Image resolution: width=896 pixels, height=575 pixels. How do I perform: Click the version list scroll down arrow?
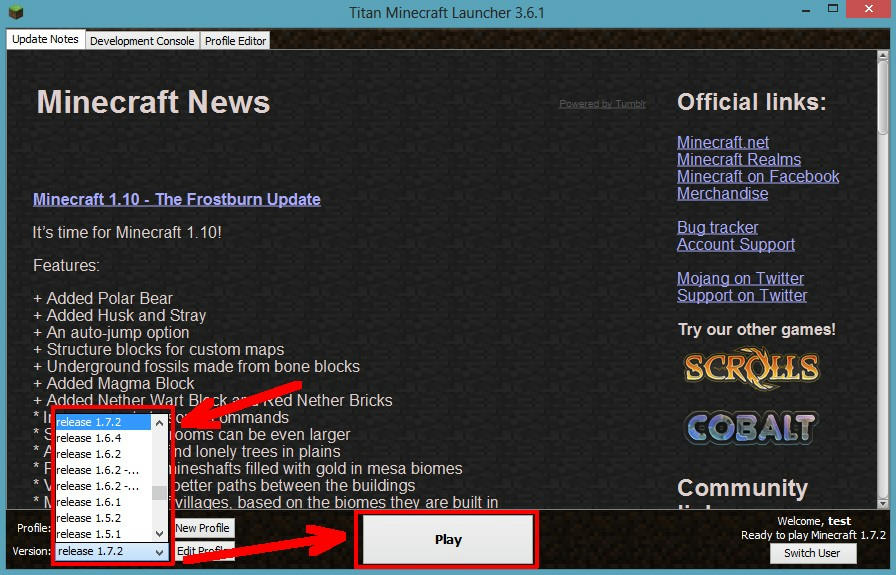point(159,533)
